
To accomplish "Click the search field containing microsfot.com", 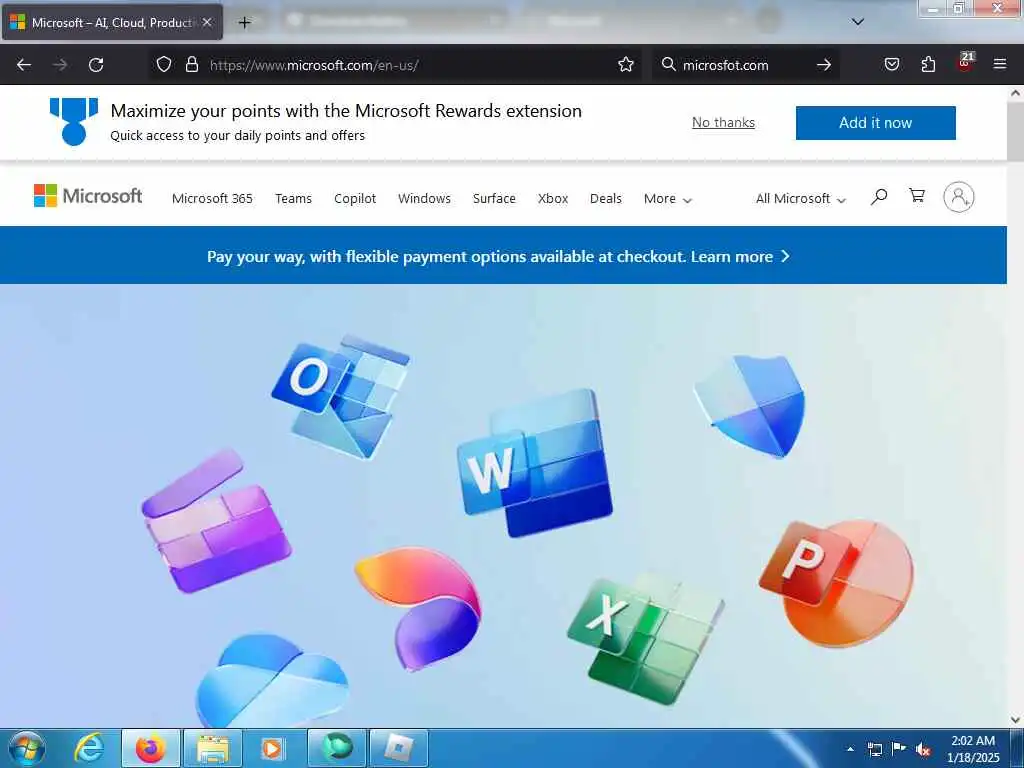I will coord(744,65).
